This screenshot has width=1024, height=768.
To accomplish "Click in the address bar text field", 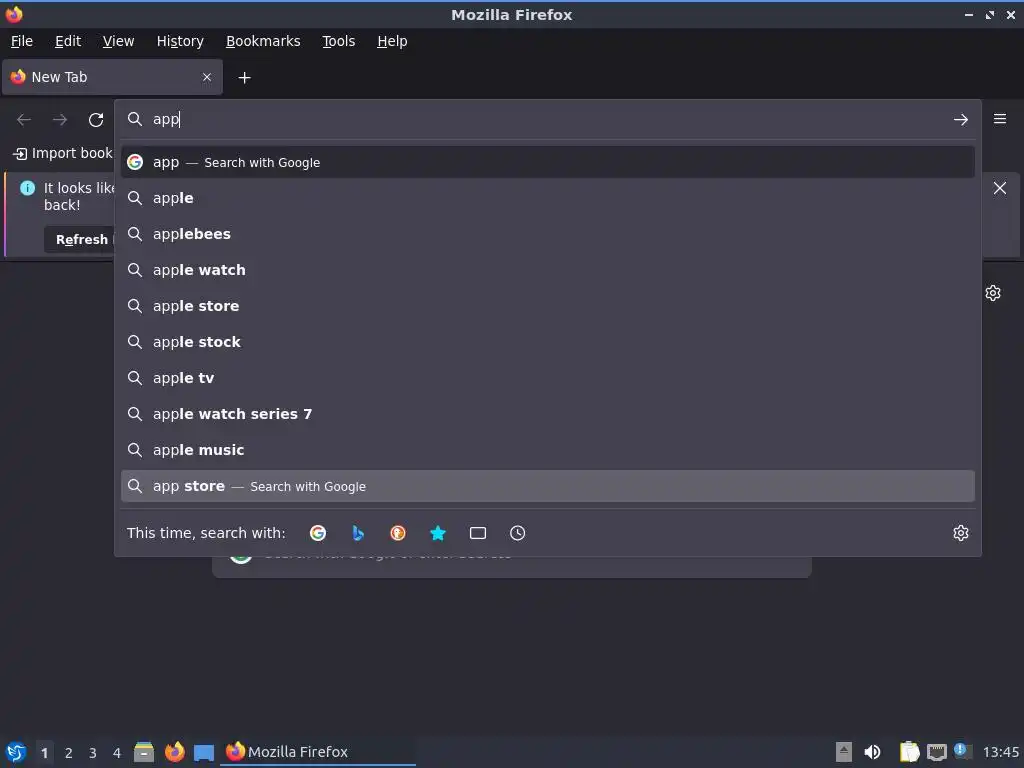I will 547,120.
